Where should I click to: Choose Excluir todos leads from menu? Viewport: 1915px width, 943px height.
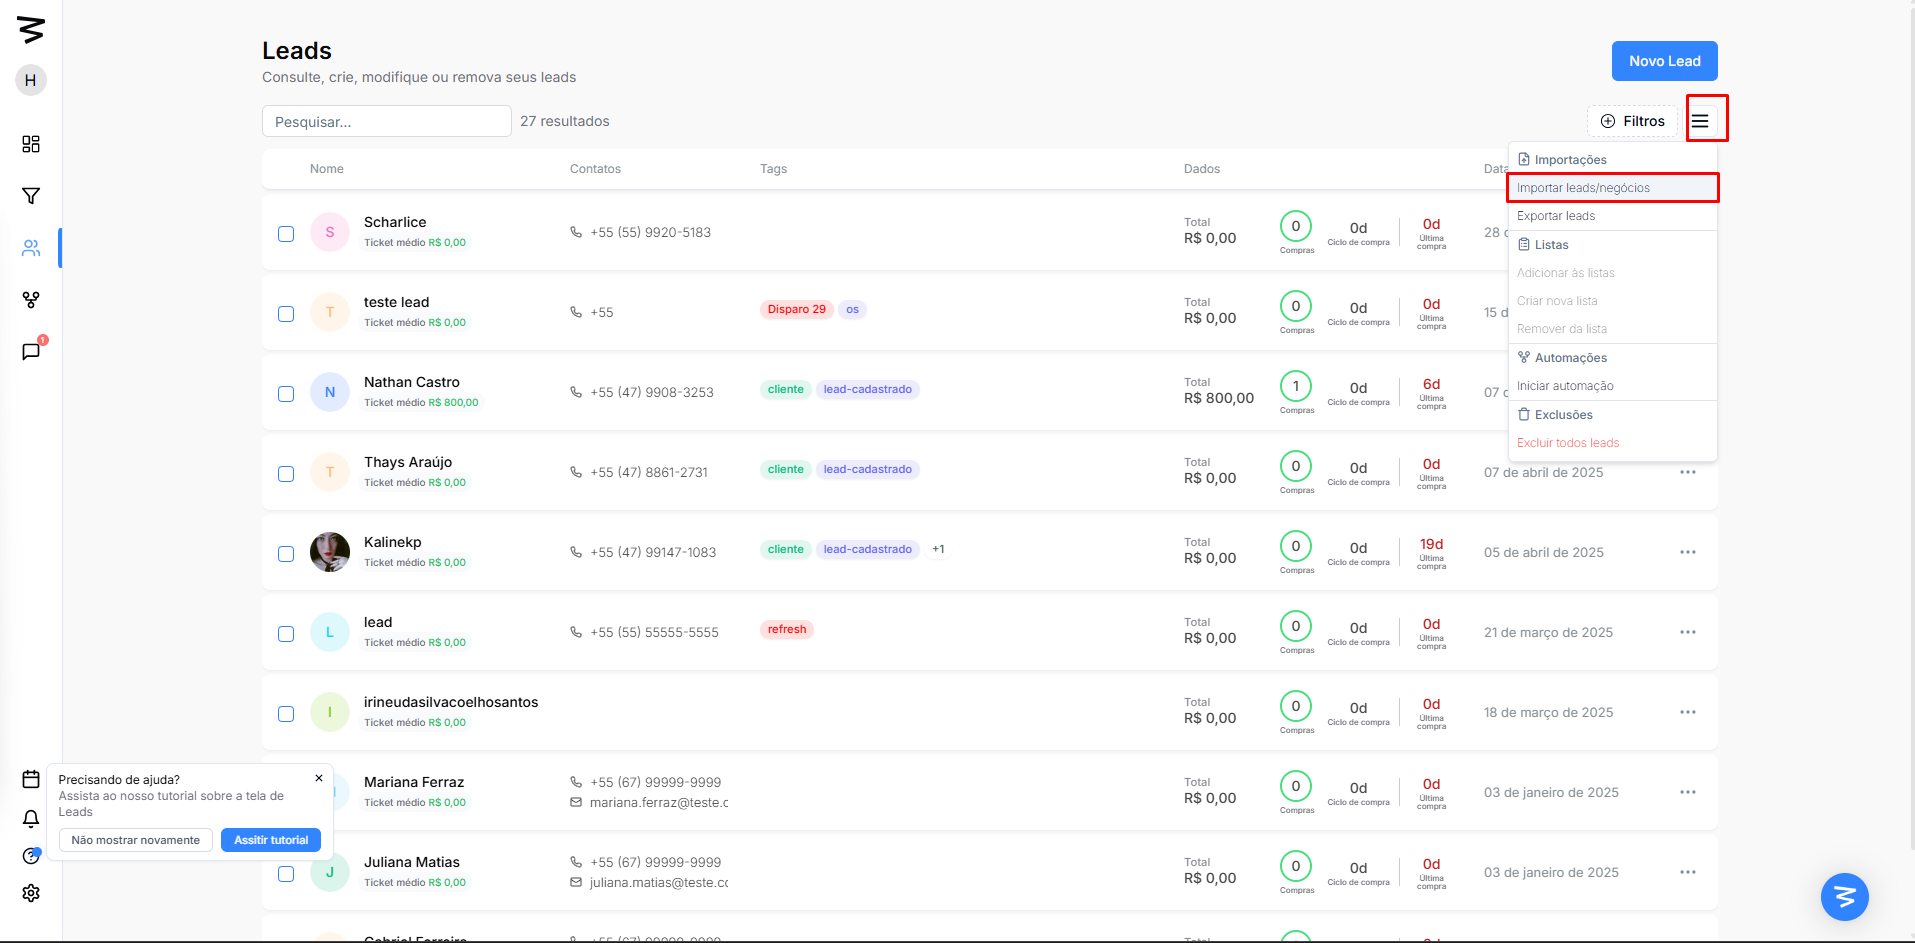[1612, 443]
